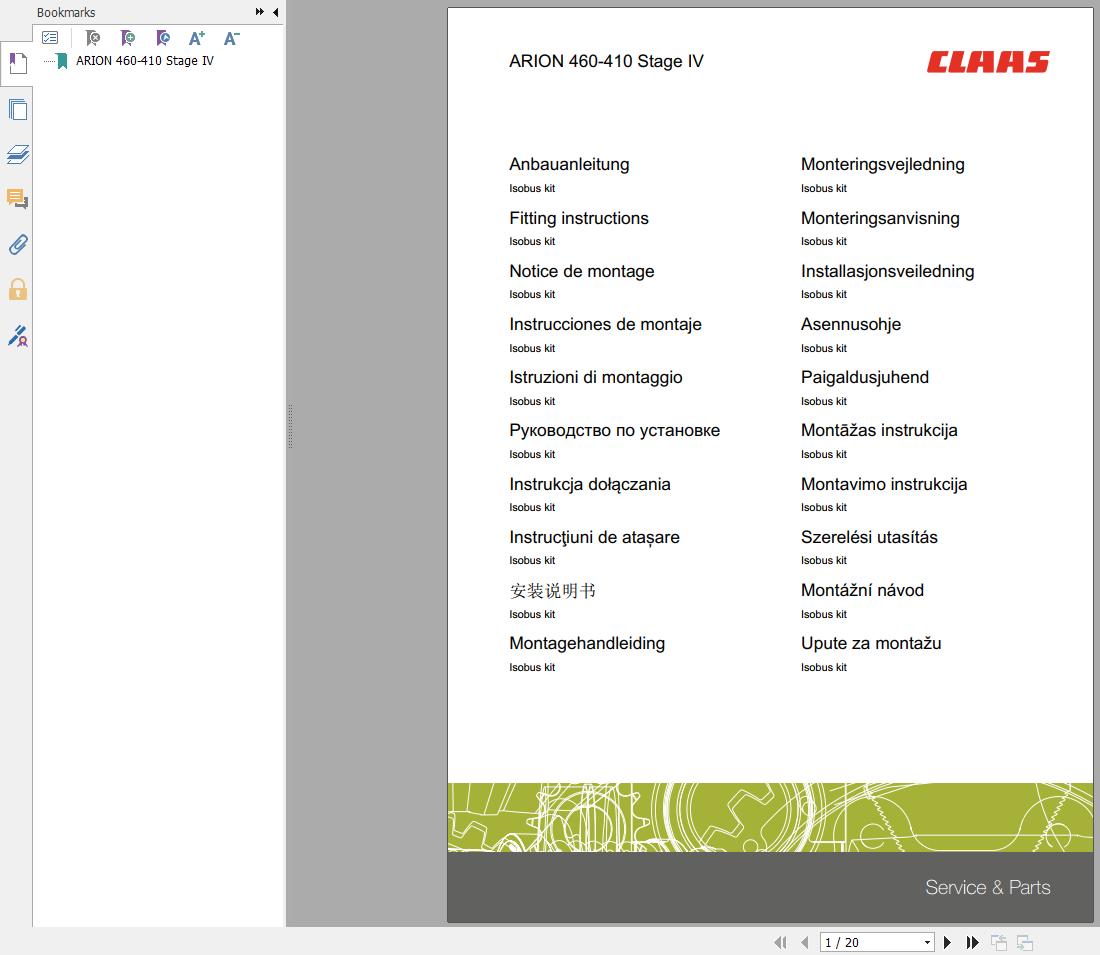The height and width of the screenshot is (955, 1100).
Task: Click the bookmark properties icon beside new bookmark
Action: point(163,37)
